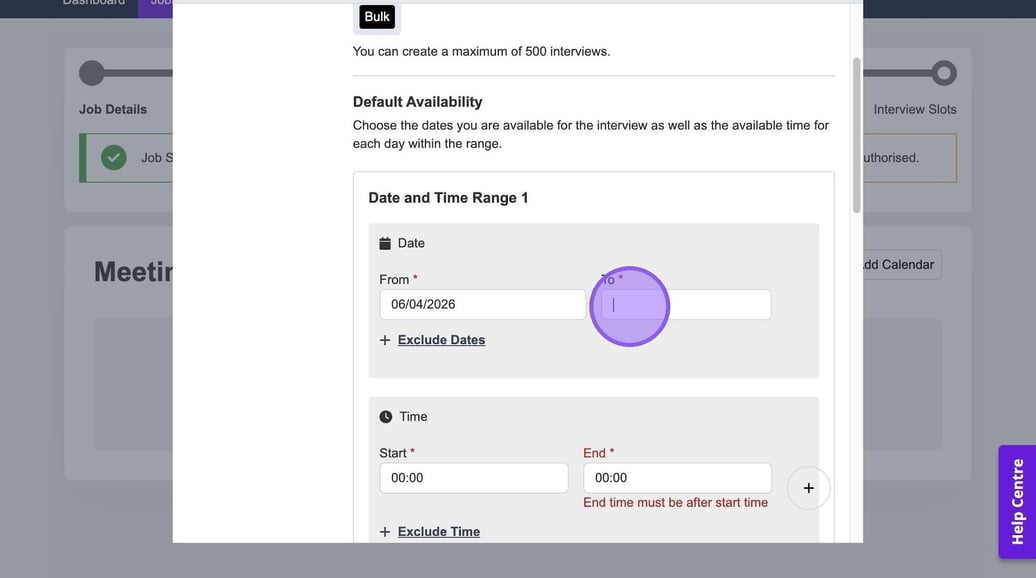Expand the Exclude Time link
The image size is (1036, 578).
coord(438,532)
